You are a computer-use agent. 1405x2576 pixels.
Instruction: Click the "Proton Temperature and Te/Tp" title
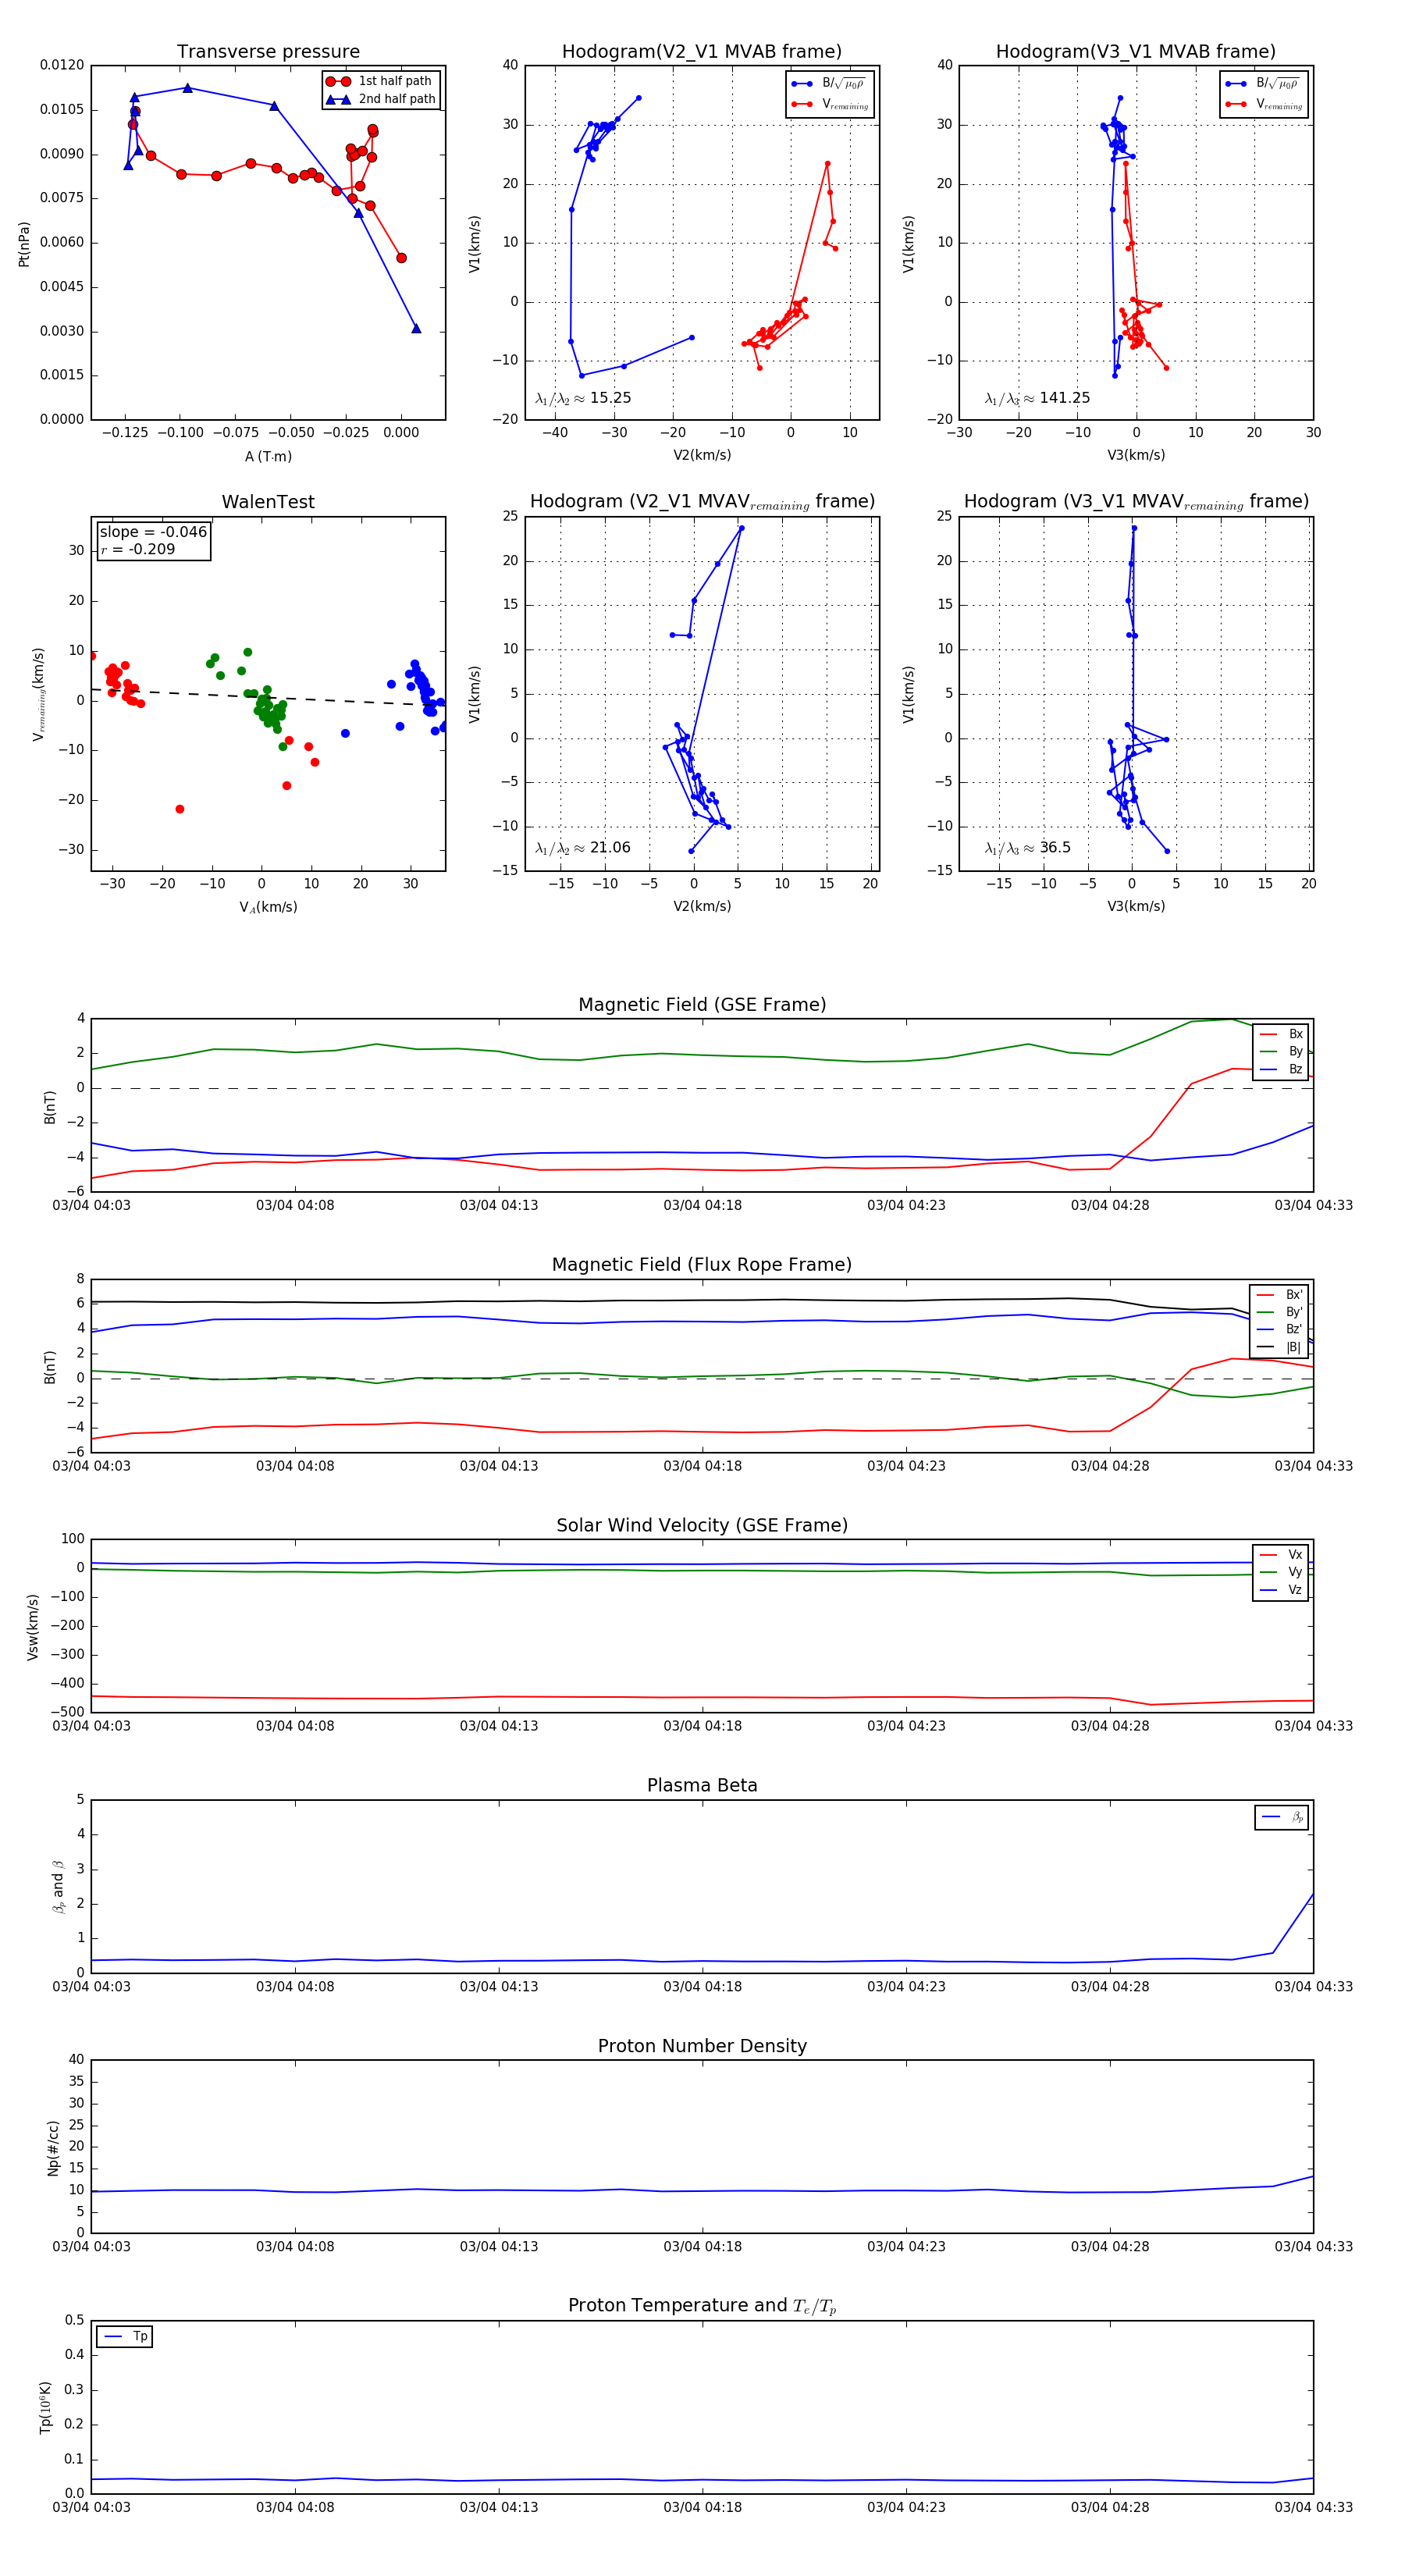pyautogui.click(x=702, y=2306)
